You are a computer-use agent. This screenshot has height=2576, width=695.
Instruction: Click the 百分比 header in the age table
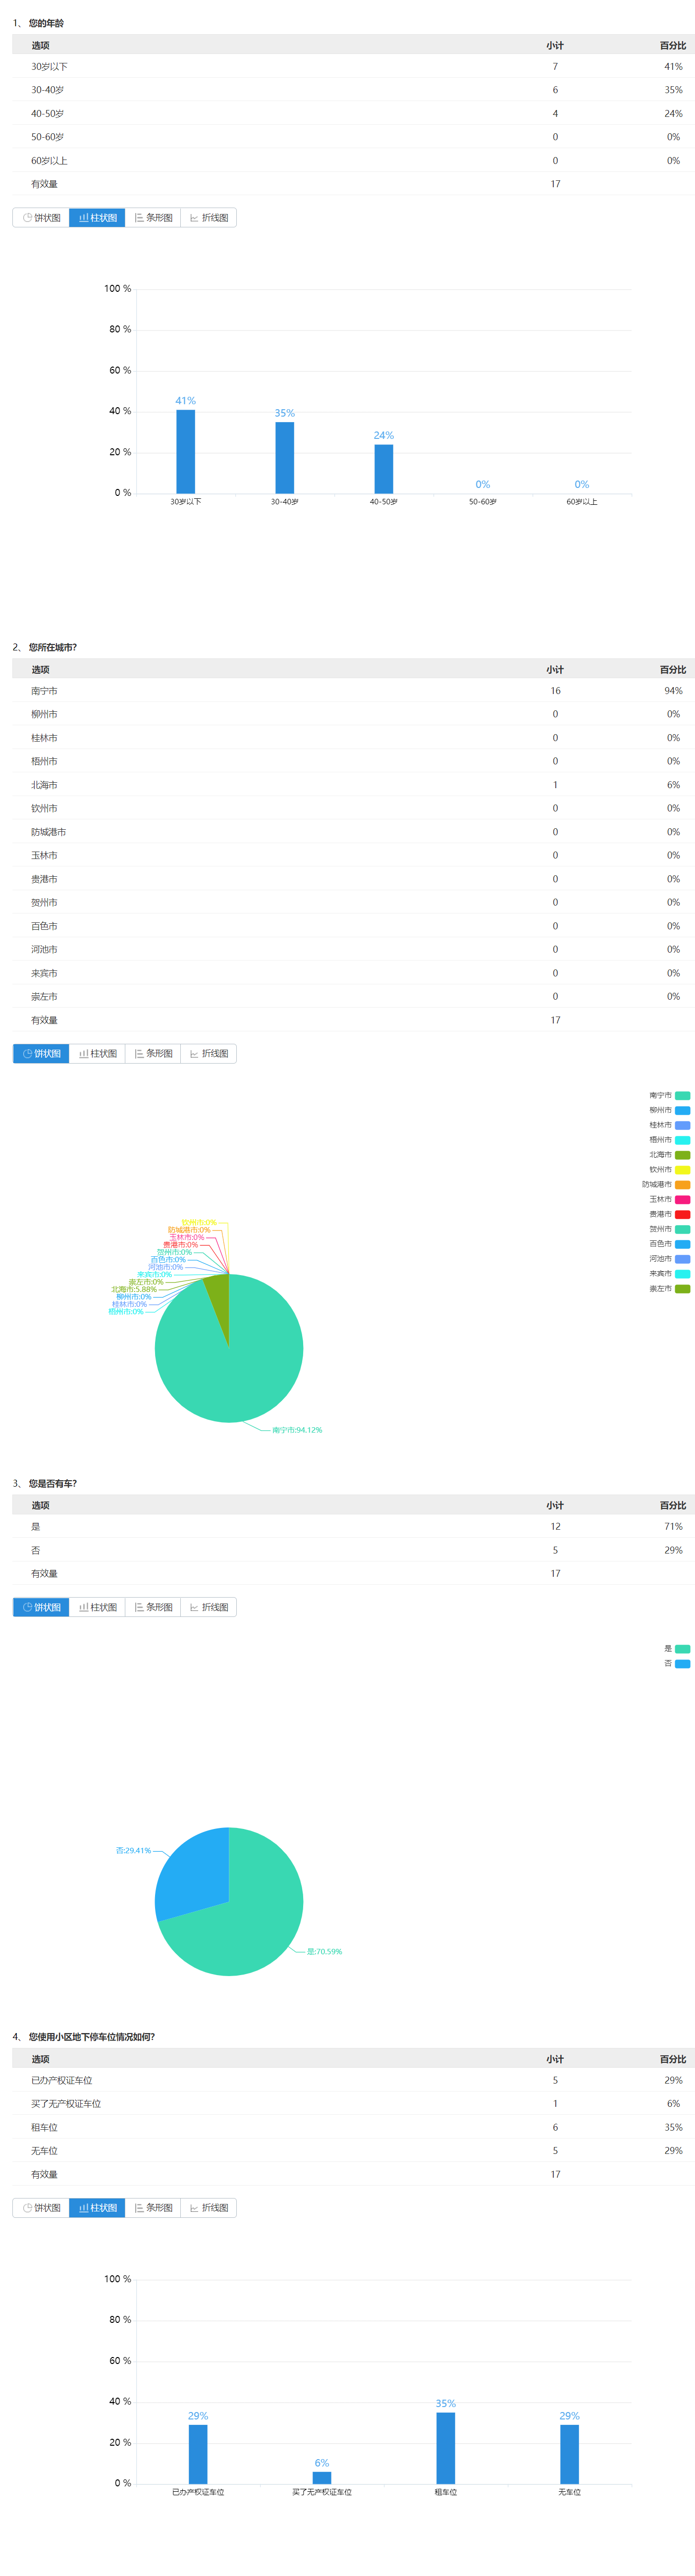coord(672,46)
